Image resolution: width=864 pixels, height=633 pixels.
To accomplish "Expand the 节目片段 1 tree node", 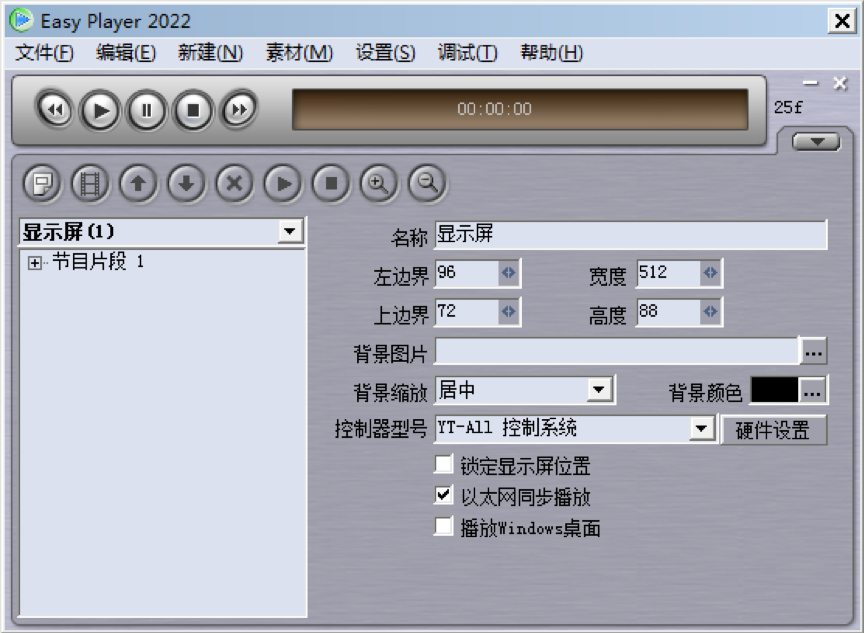I will point(34,263).
